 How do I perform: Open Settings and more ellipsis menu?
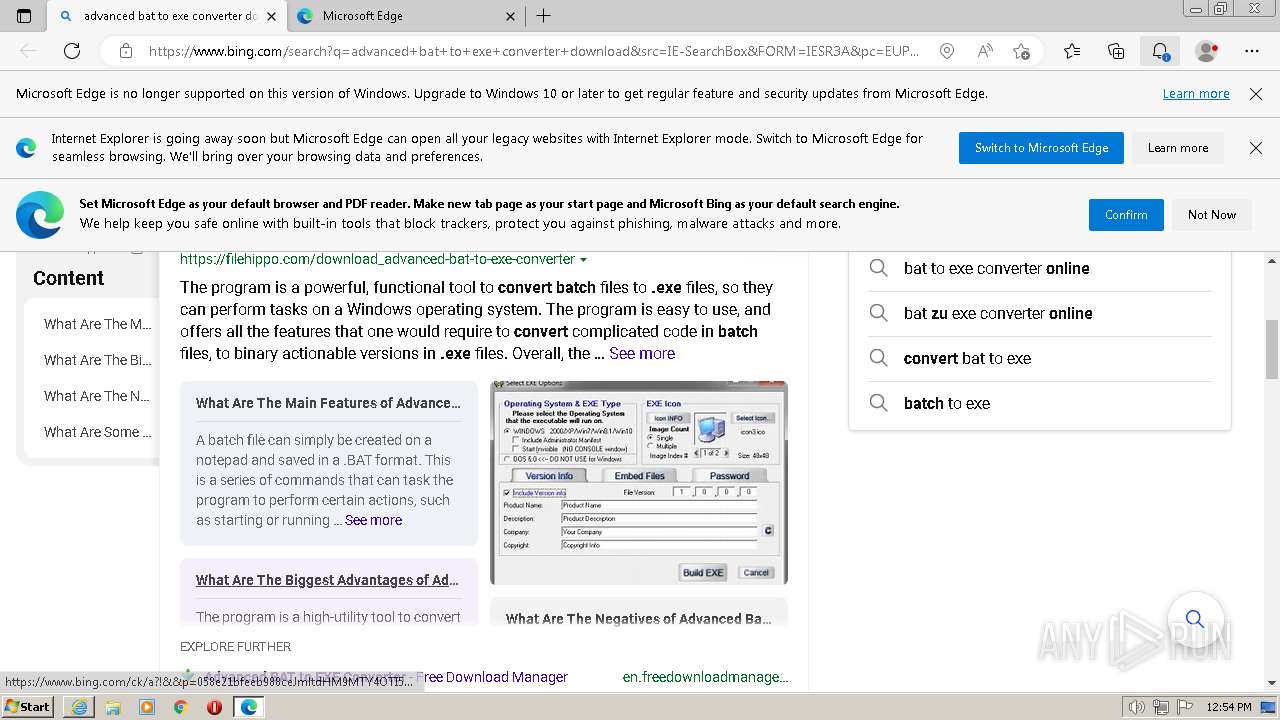pyautogui.click(x=1251, y=51)
